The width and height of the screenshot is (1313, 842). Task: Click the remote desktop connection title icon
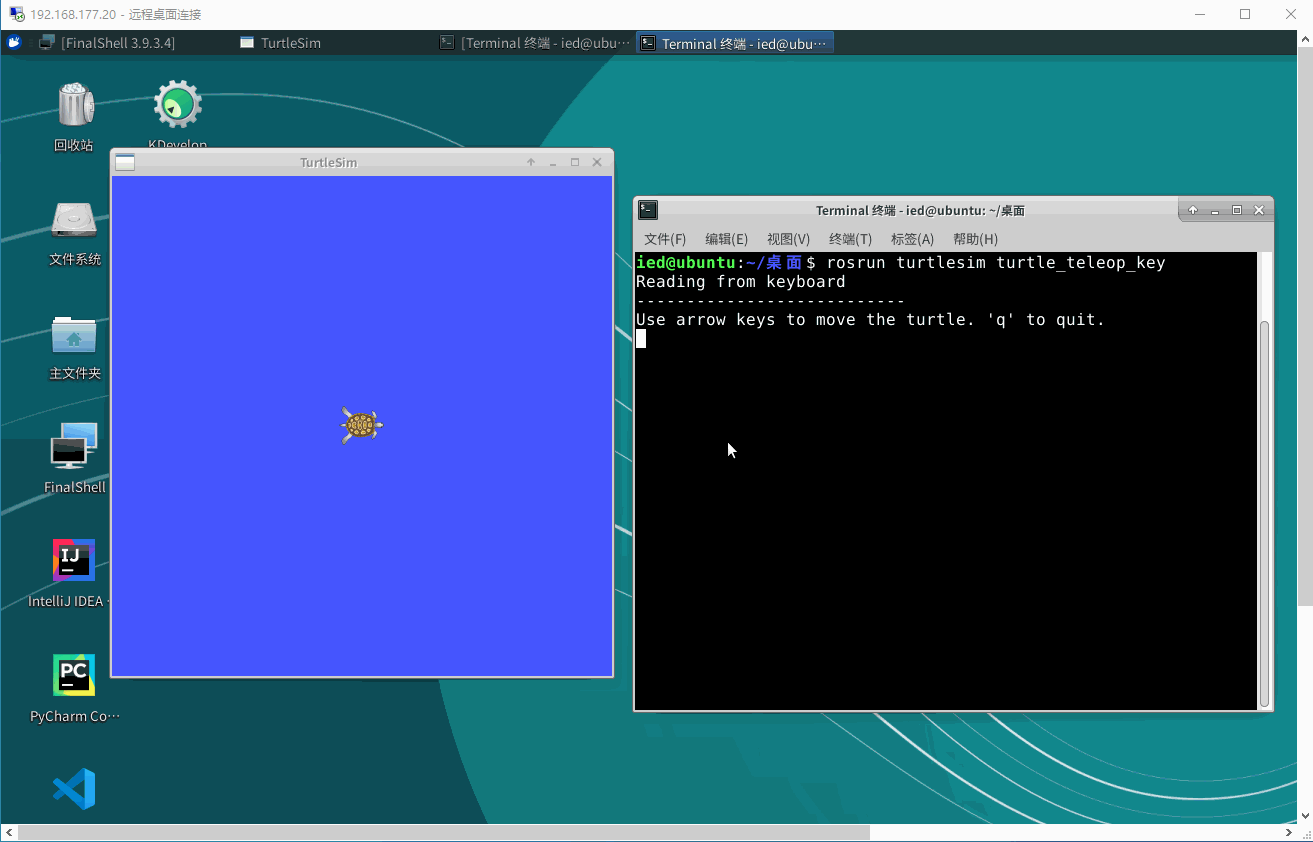click(x=17, y=14)
